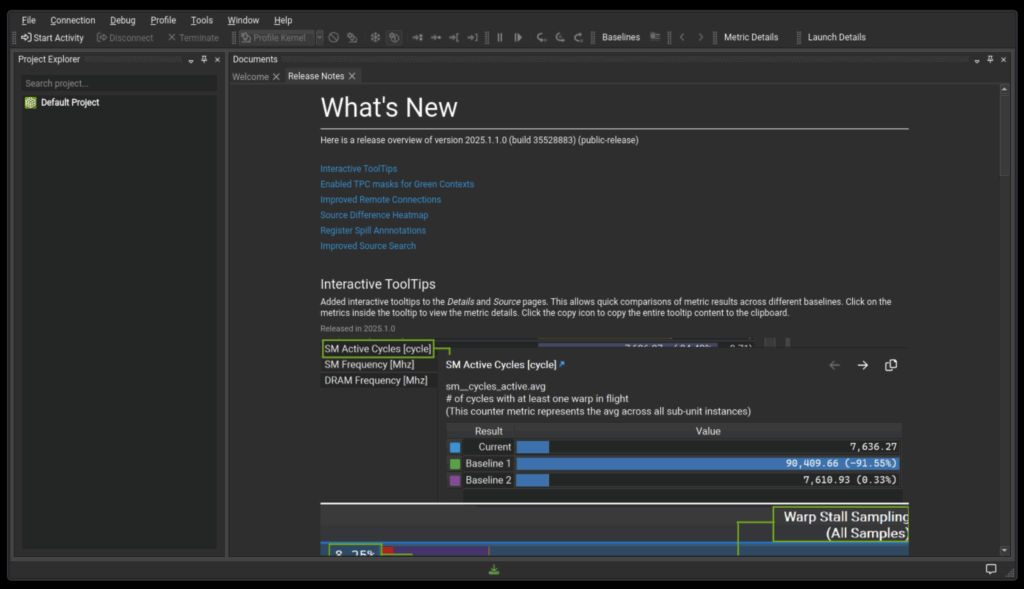Viewport: 1024px width, 589px height.
Task: Click the Register Spill Annotations link
Action: pos(373,231)
